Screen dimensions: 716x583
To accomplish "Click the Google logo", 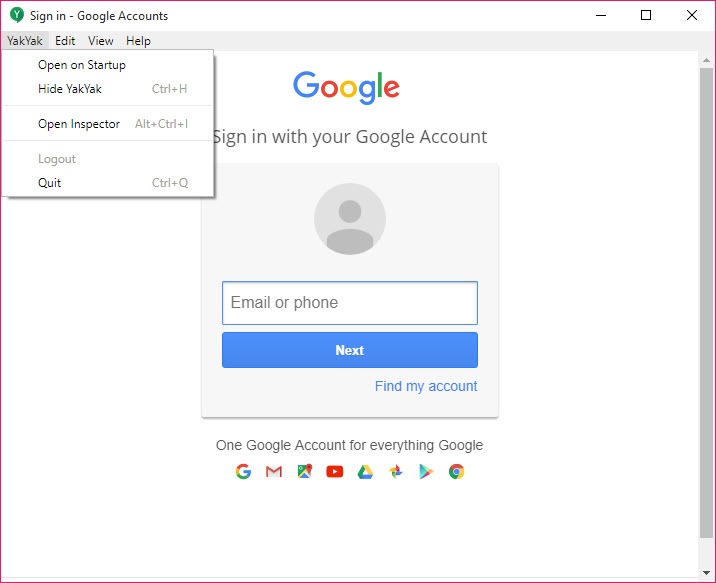I will pos(346,87).
